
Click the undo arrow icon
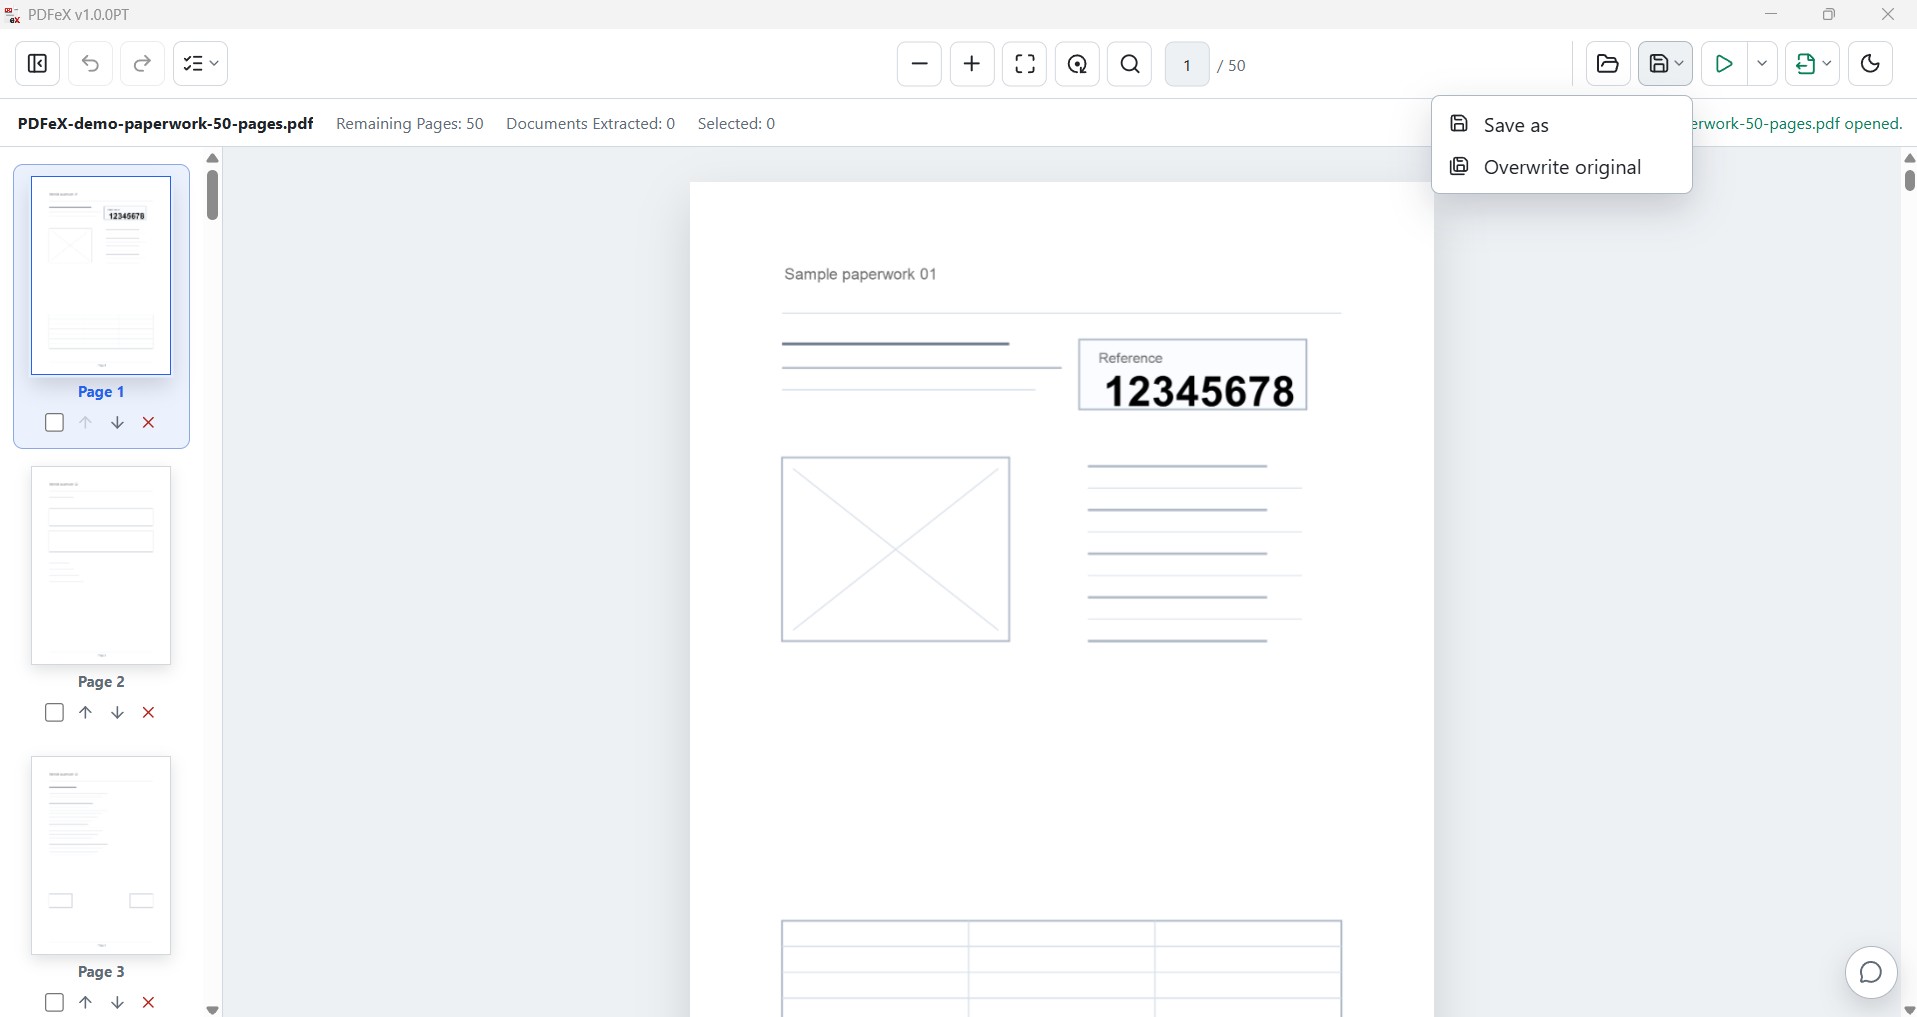(90, 64)
